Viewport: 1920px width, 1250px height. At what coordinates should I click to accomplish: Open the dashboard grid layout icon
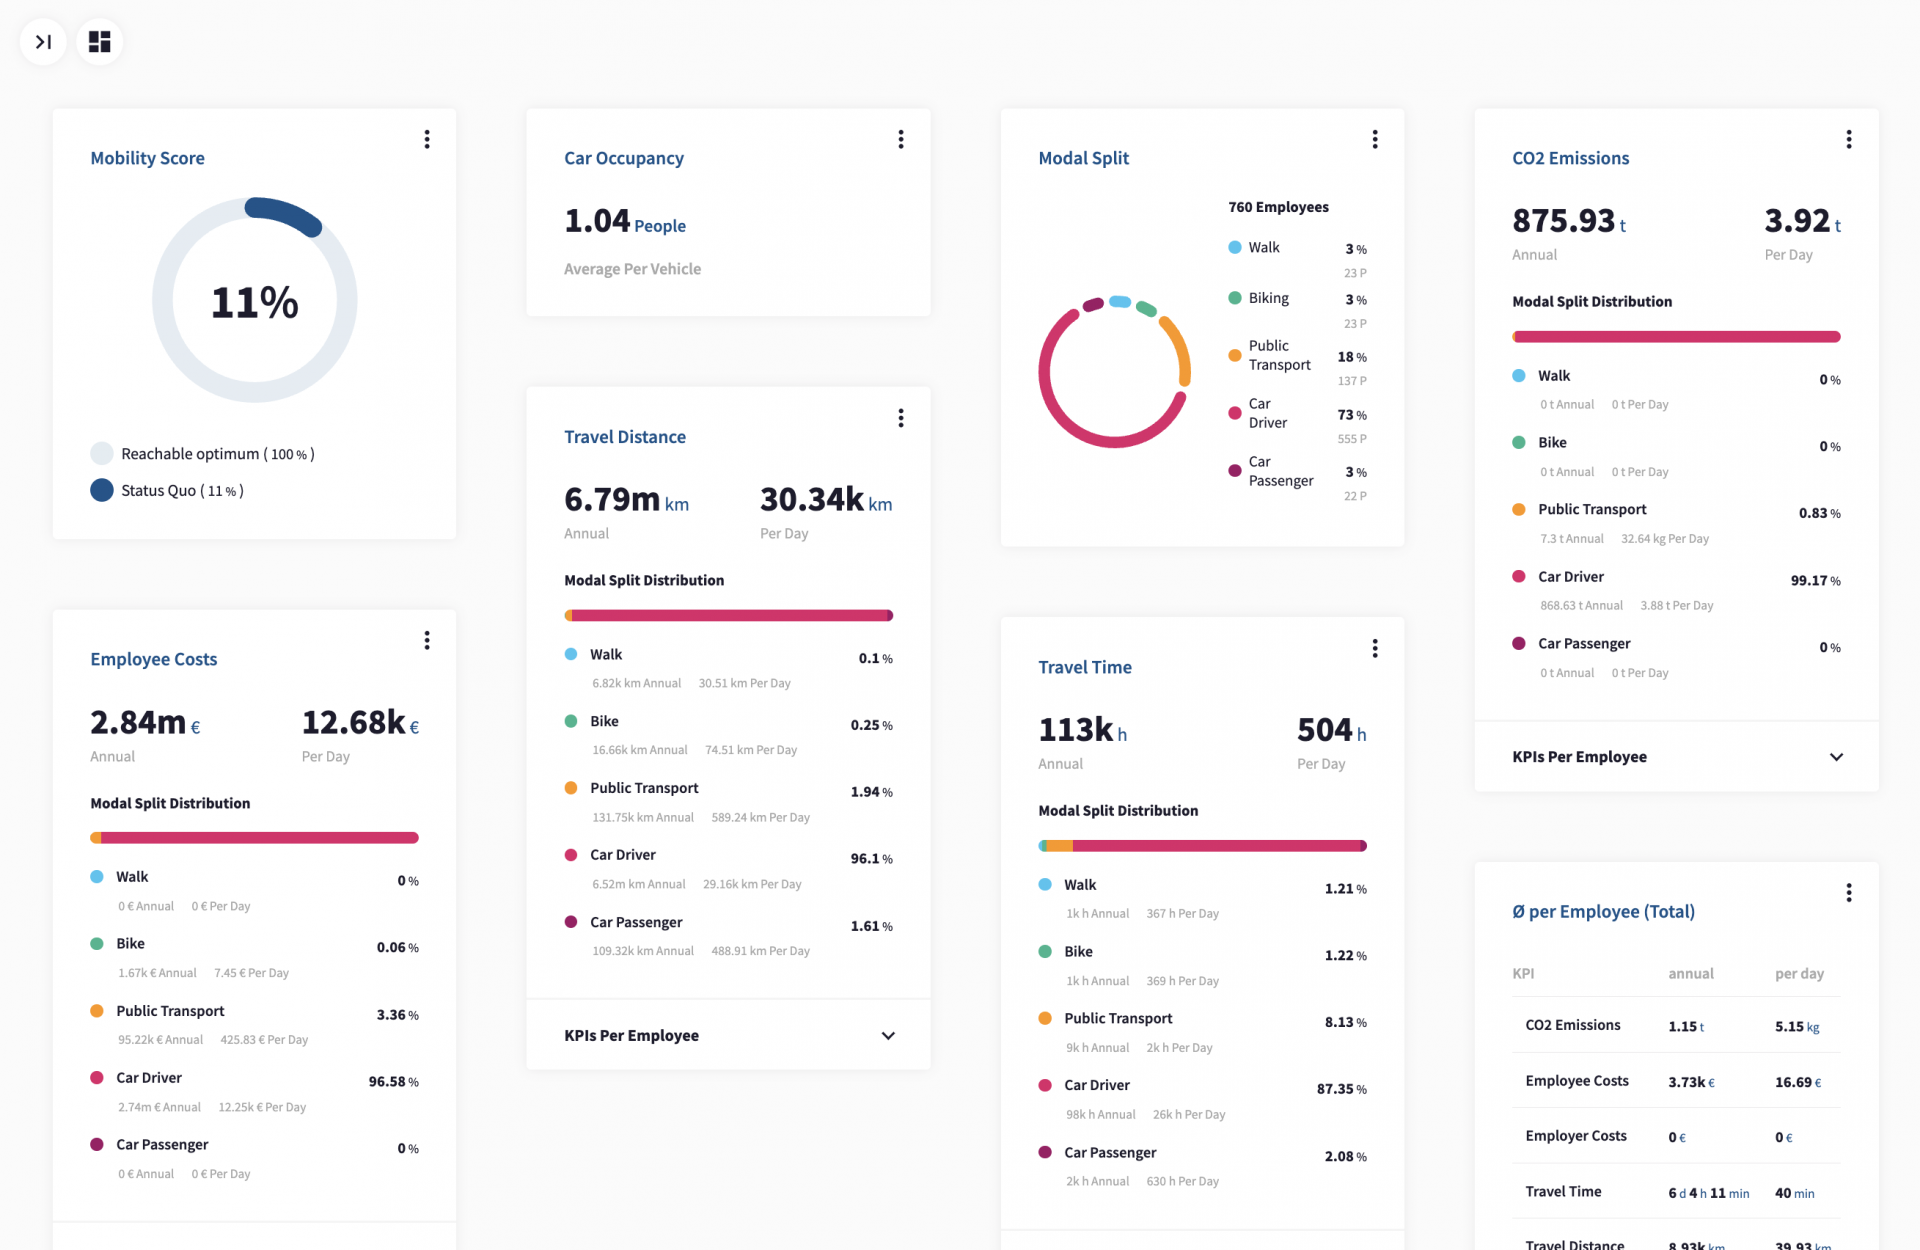coord(100,42)
